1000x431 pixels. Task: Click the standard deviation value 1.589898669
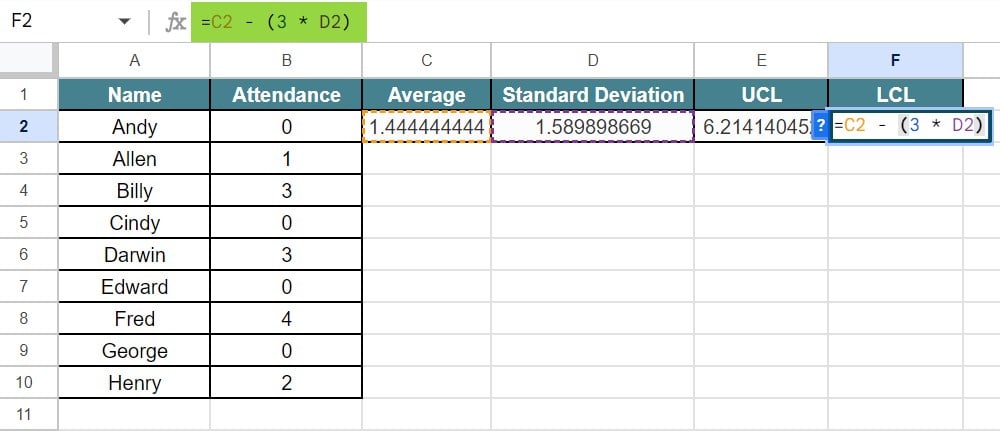point(592,126)
